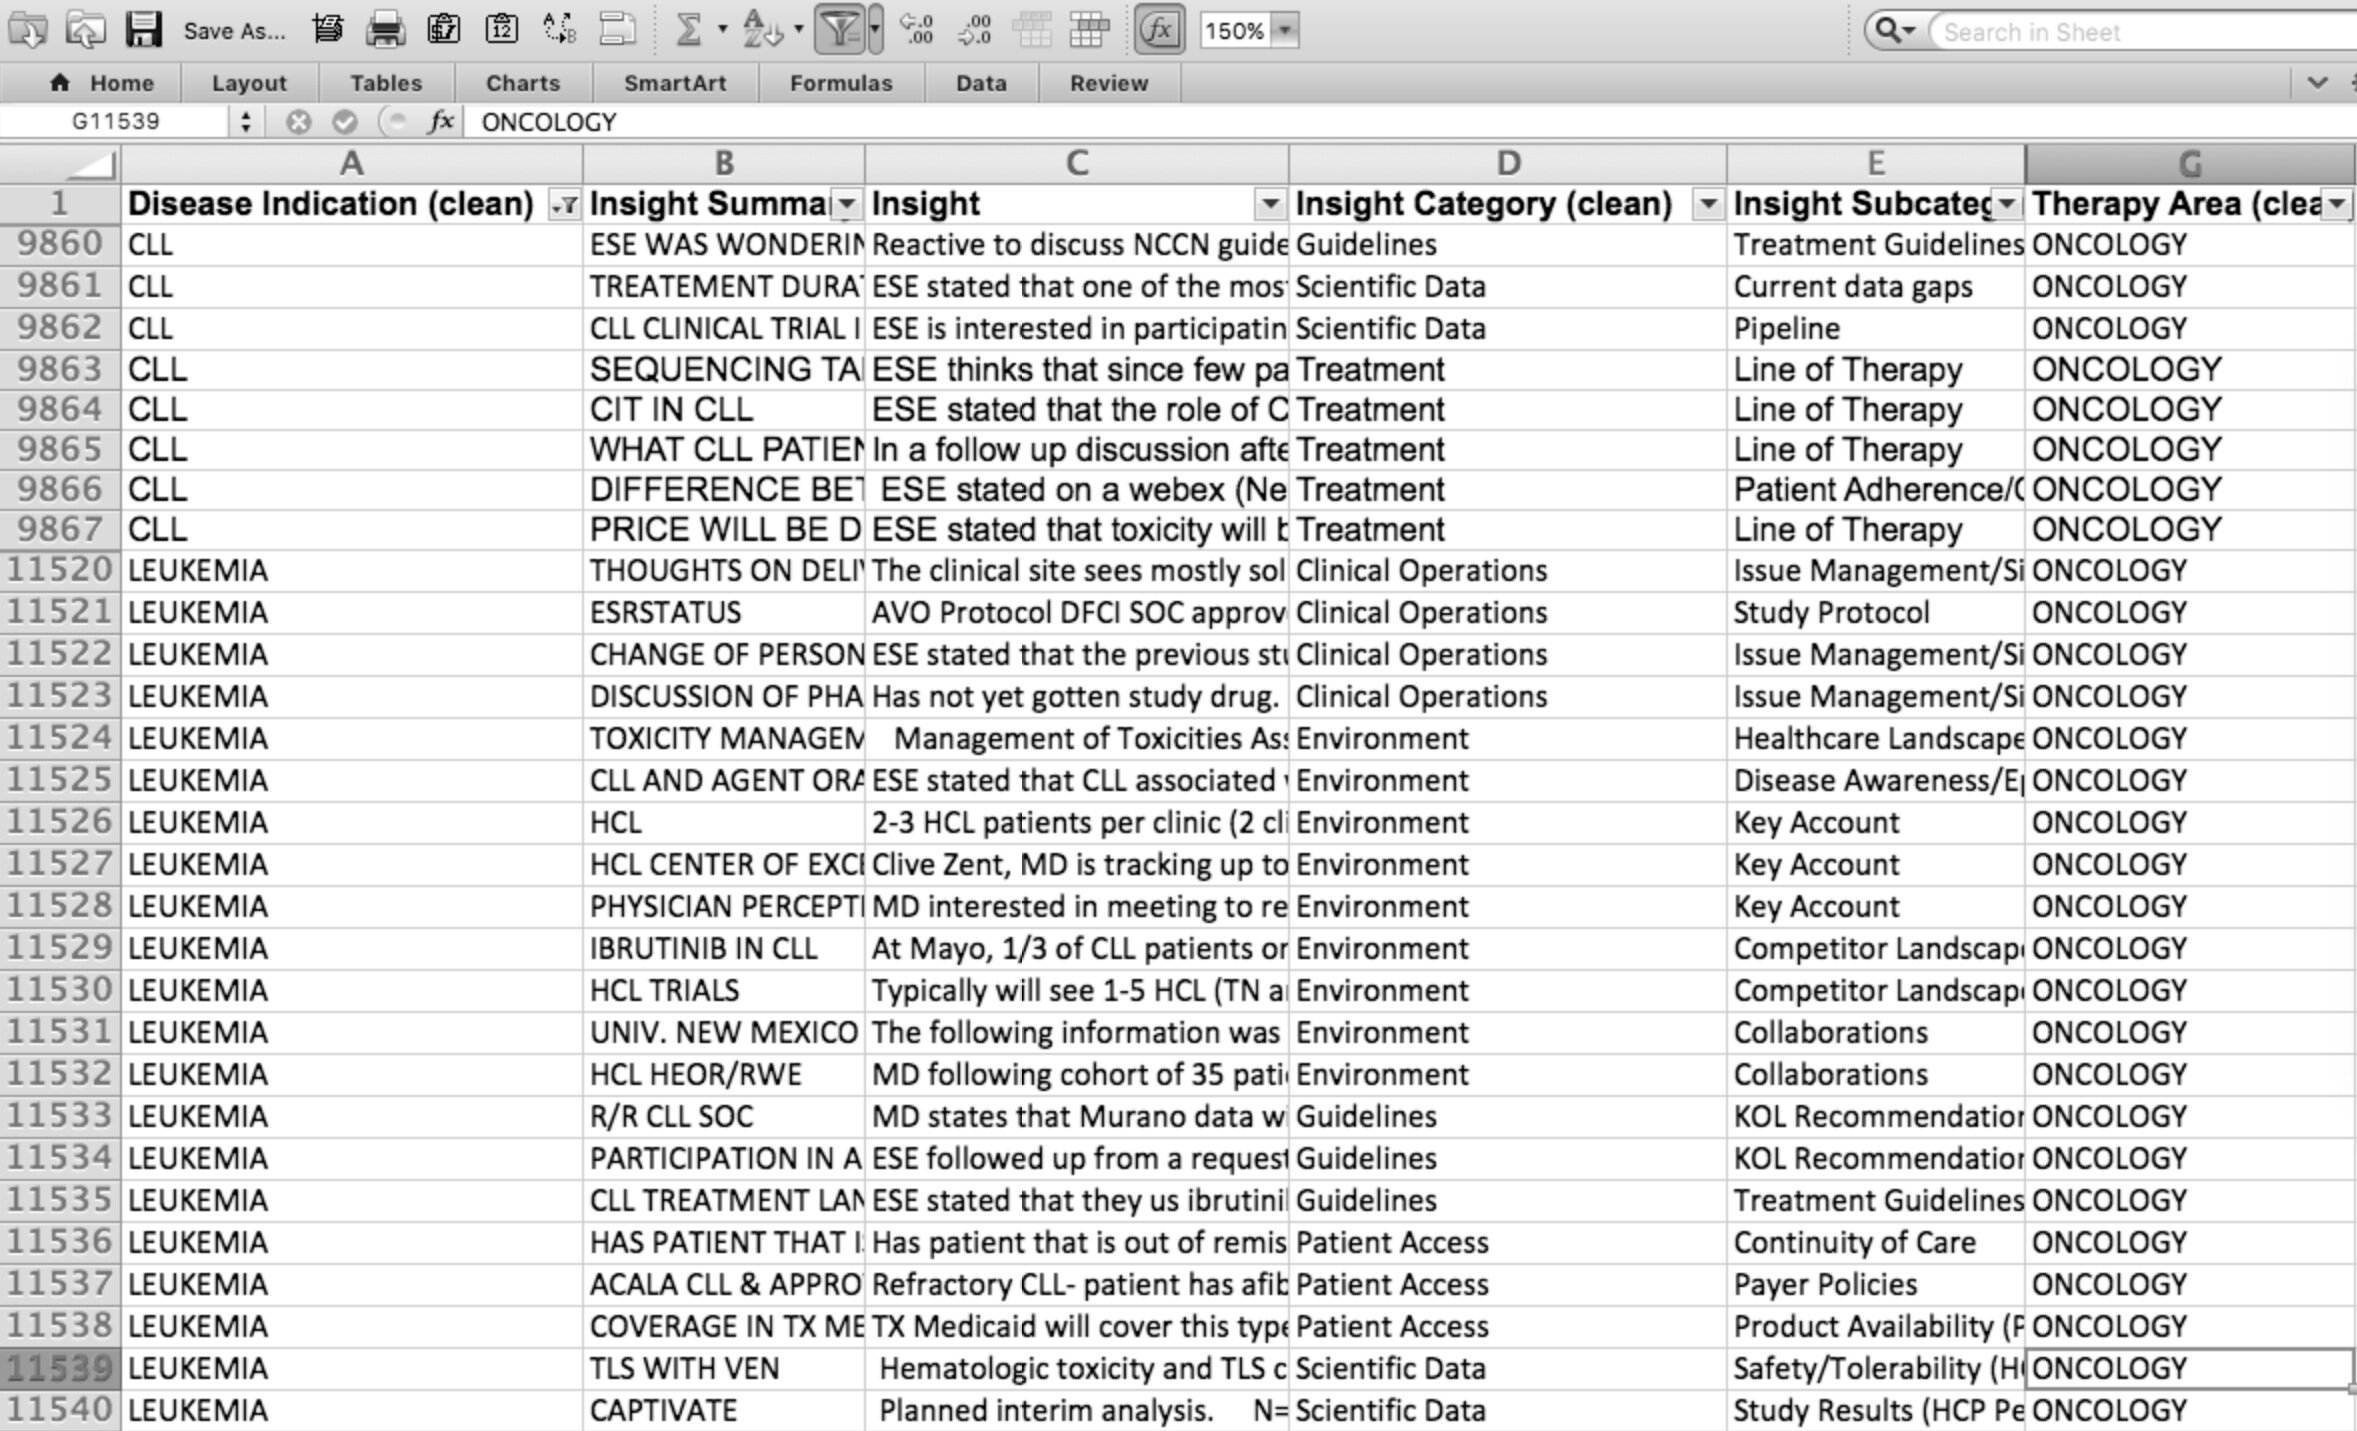The width and height of the screenshot is (2357, 1431).
Task: Click cell 'CAPTIVATE' in row 11540
Action: 724,1410
